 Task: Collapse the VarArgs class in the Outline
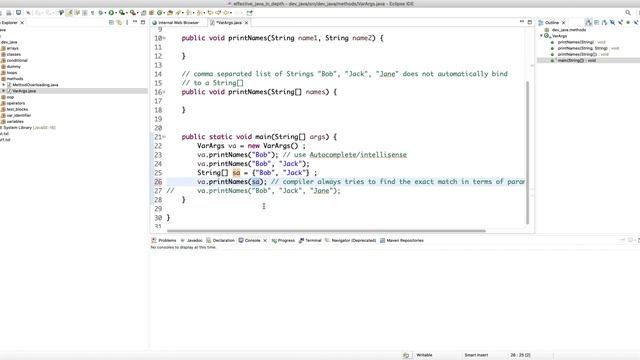point(542,36)
